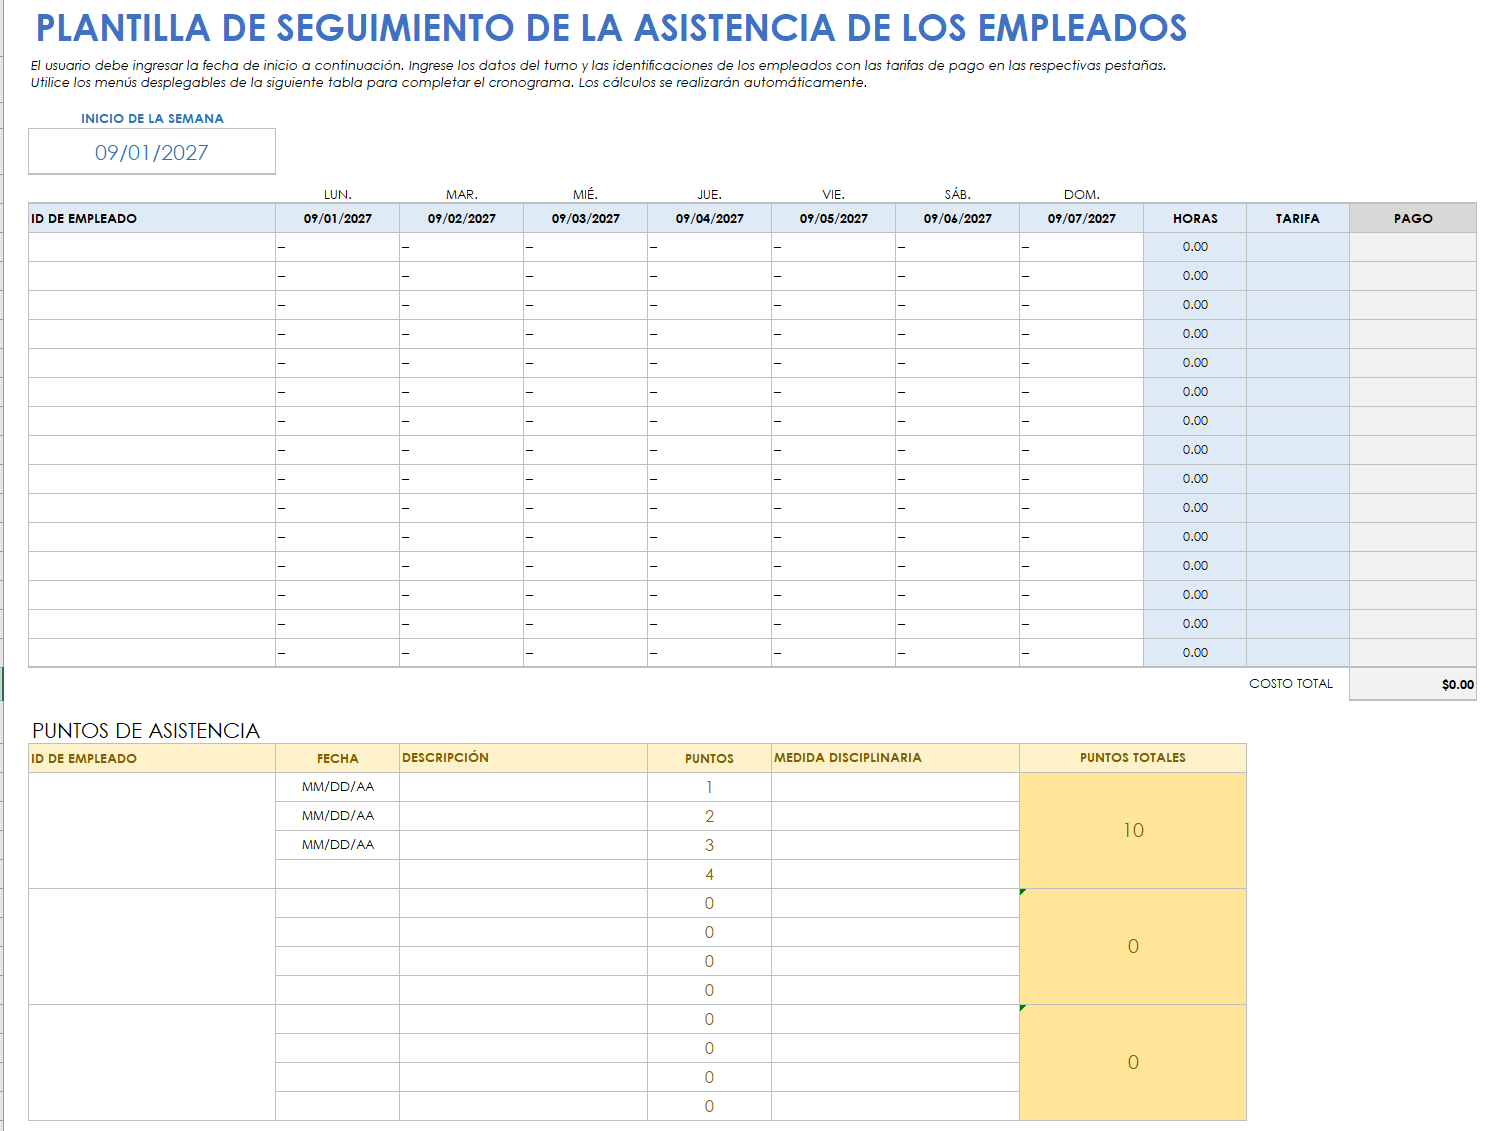The height and width of the screenshot is (1131, 1506).
Task: Click the first MM/DD/AA date cell
Action: coord(338,787)
